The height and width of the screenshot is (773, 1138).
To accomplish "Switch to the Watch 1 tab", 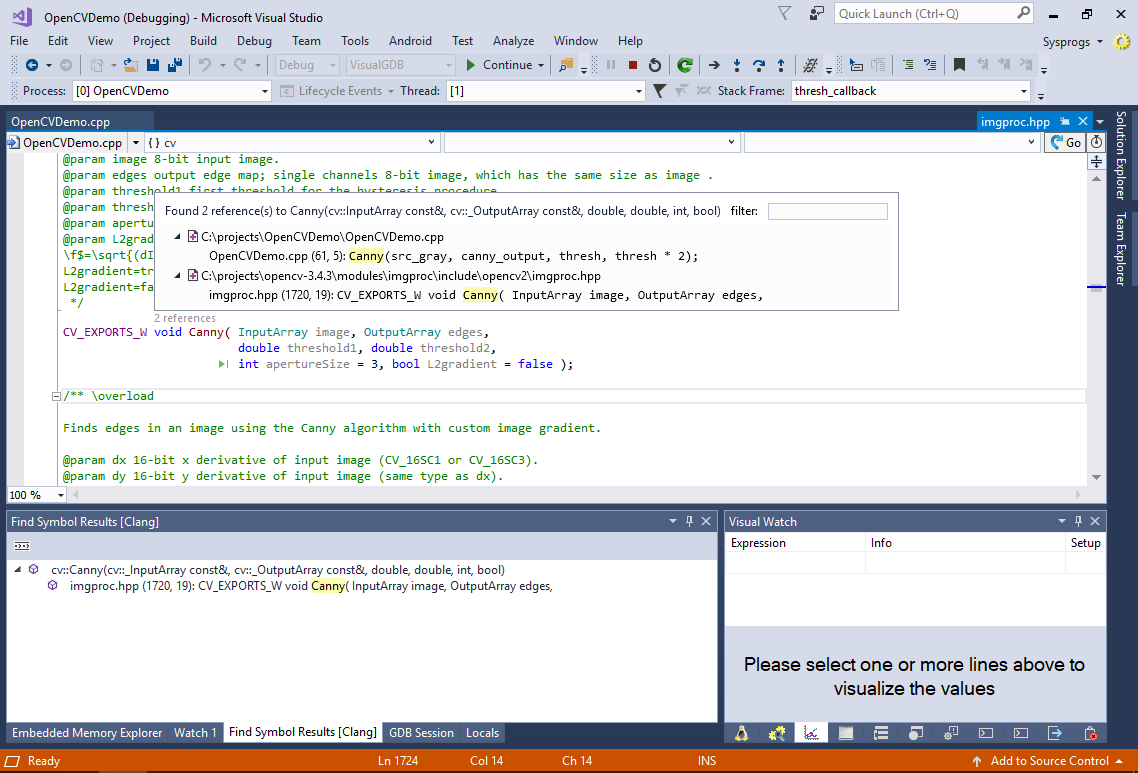I will tap(195, 732).
